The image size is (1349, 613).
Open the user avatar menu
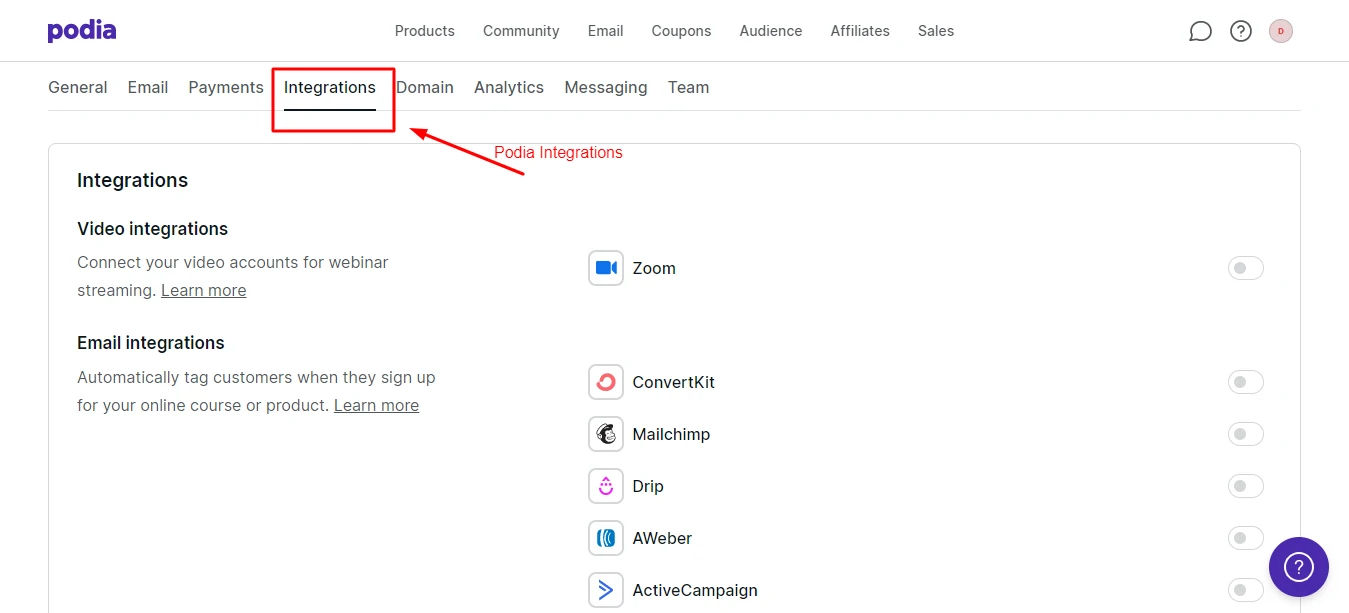[1281, 31]
